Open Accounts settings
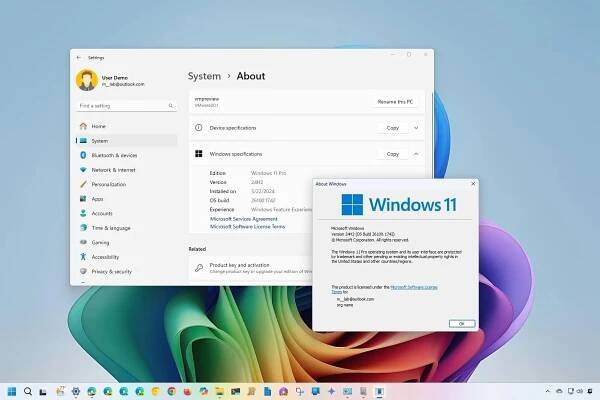 click(x=102, y=213)
